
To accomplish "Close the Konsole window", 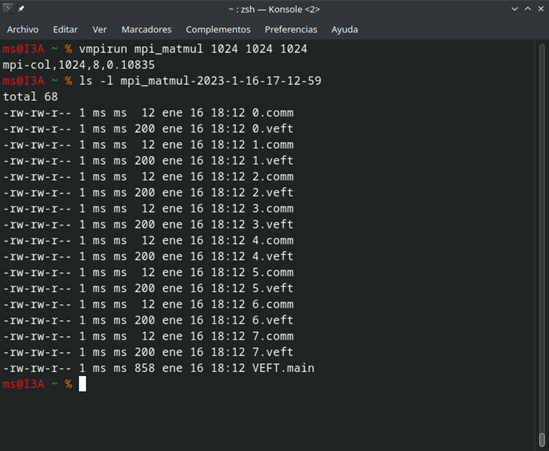I will pos(541,9).
